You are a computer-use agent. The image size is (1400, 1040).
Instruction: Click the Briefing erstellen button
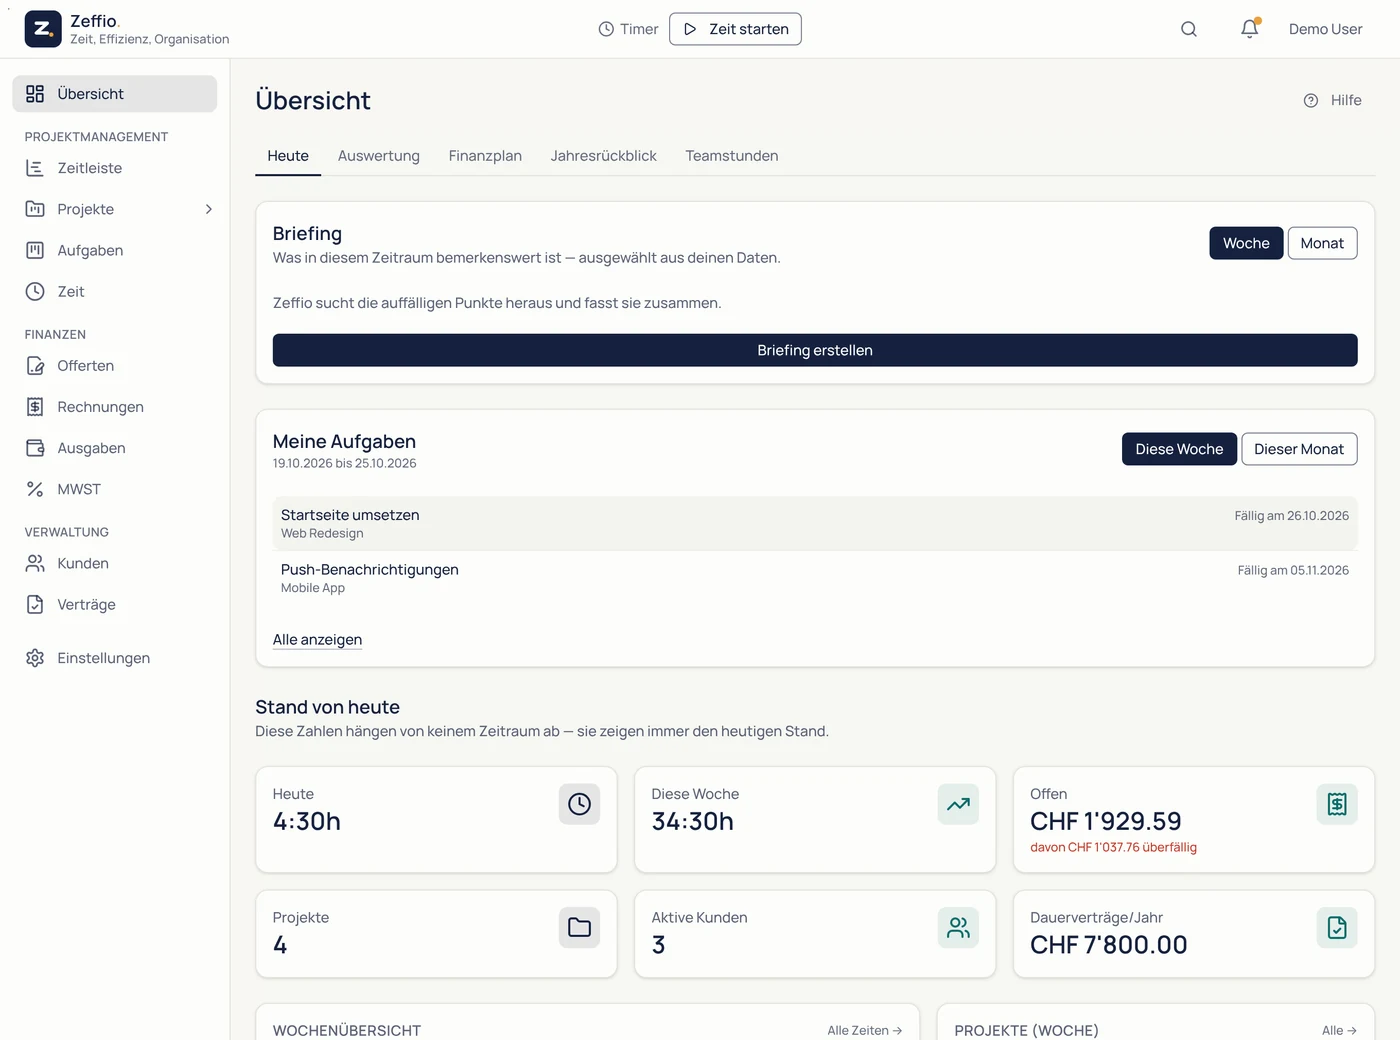pos(815,350)
